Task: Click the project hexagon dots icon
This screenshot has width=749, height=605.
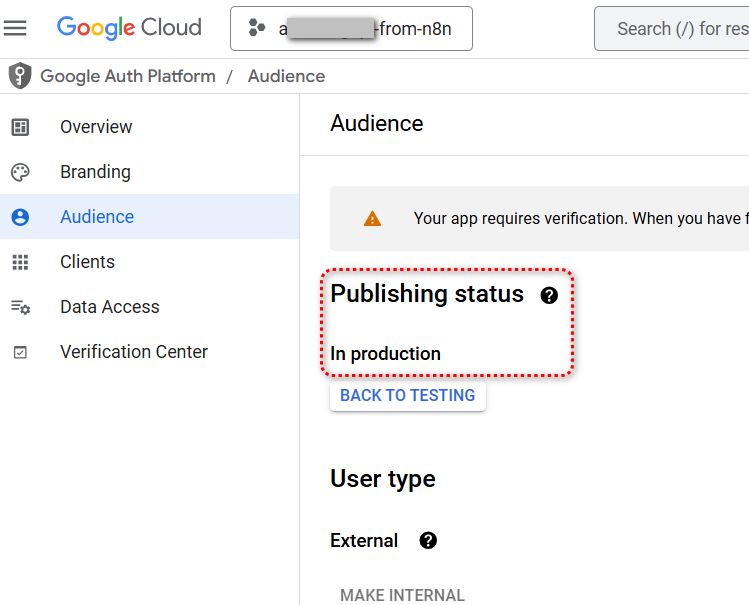Action: [257, 28]
